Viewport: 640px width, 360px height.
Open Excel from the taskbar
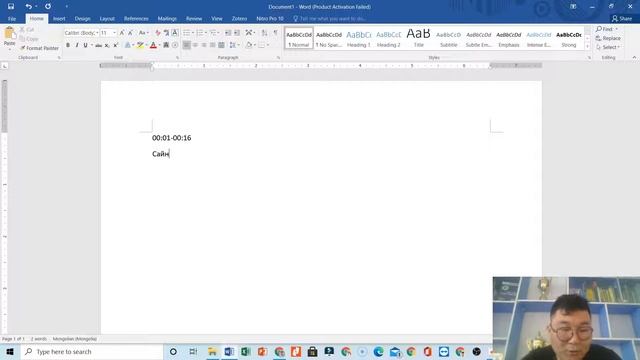246,352
